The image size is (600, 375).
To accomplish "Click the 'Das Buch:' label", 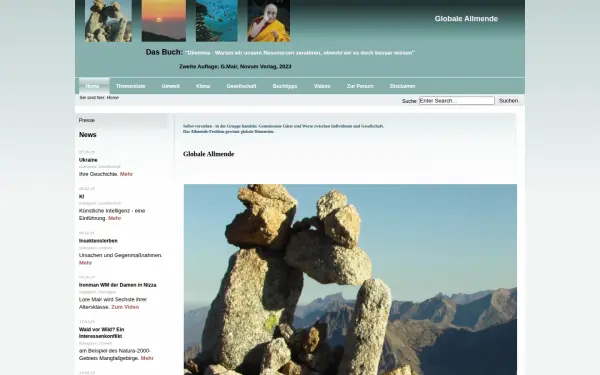I will (x=164, y=52).
